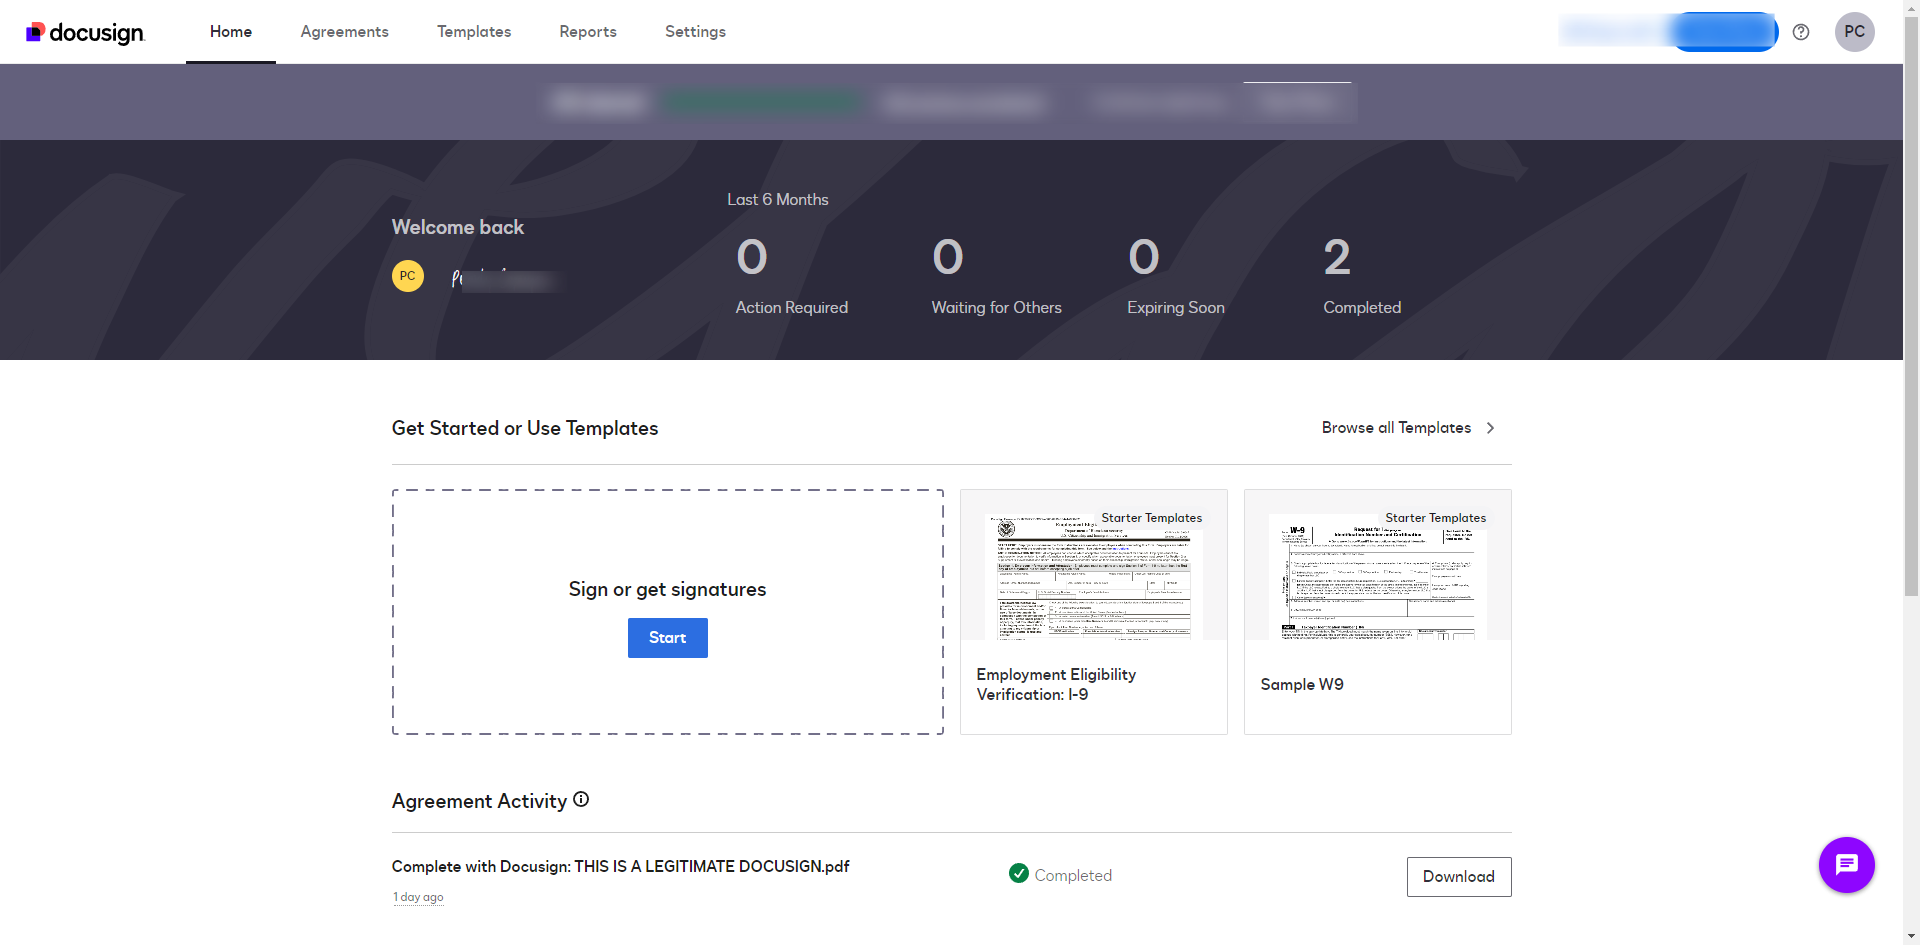Switch to the Templates tab

pos(474,32)
